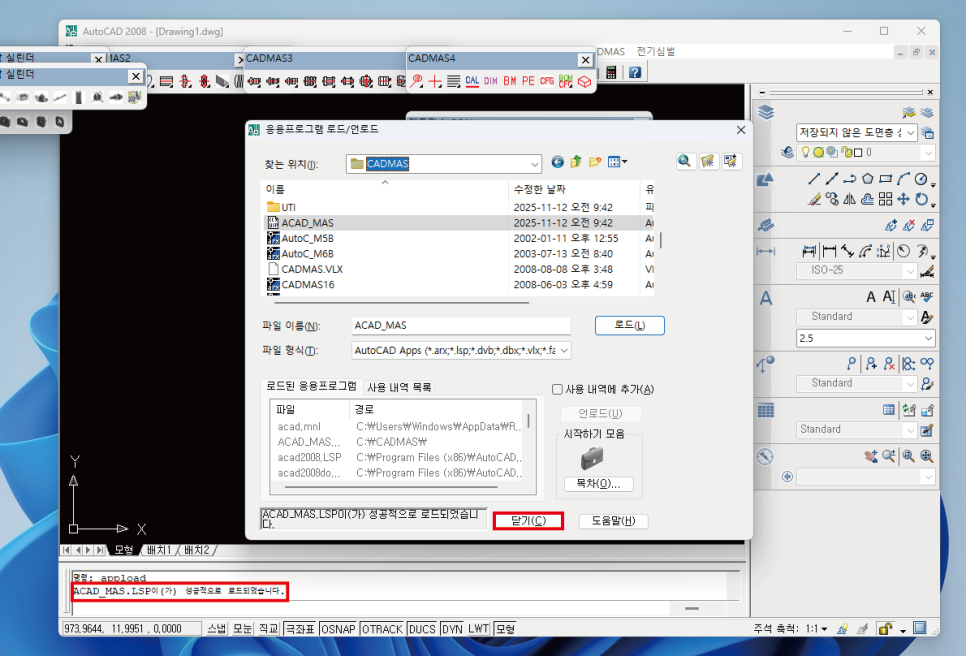966x656 pixels.
Task: Click the BOM CFG icon in CADMAS4 toolbar
Action: click(x=566, y=81)
